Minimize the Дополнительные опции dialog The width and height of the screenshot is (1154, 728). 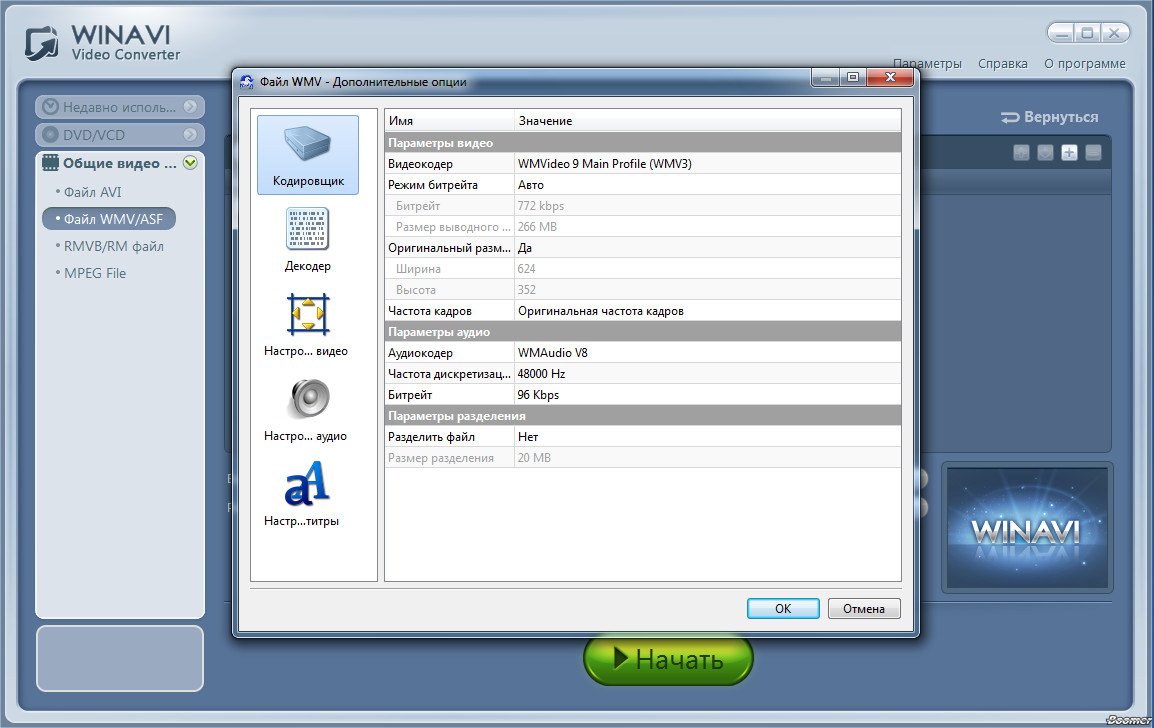pyautogui.click(x=826, y=77)
